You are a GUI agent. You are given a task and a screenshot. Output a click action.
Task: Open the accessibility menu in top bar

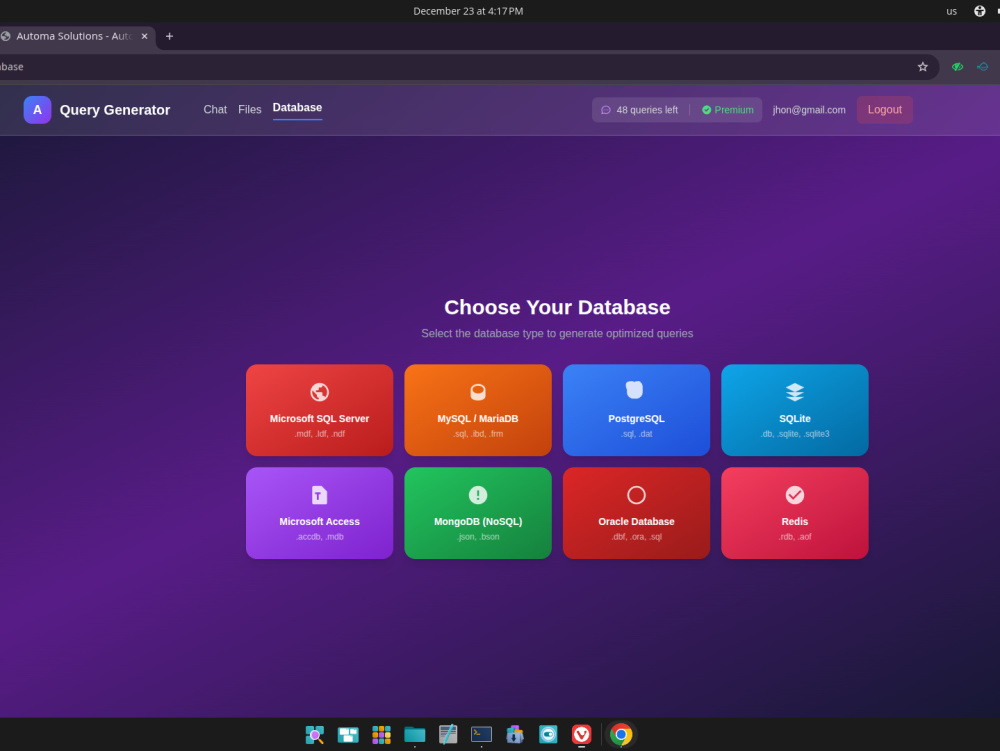point(980,11)
